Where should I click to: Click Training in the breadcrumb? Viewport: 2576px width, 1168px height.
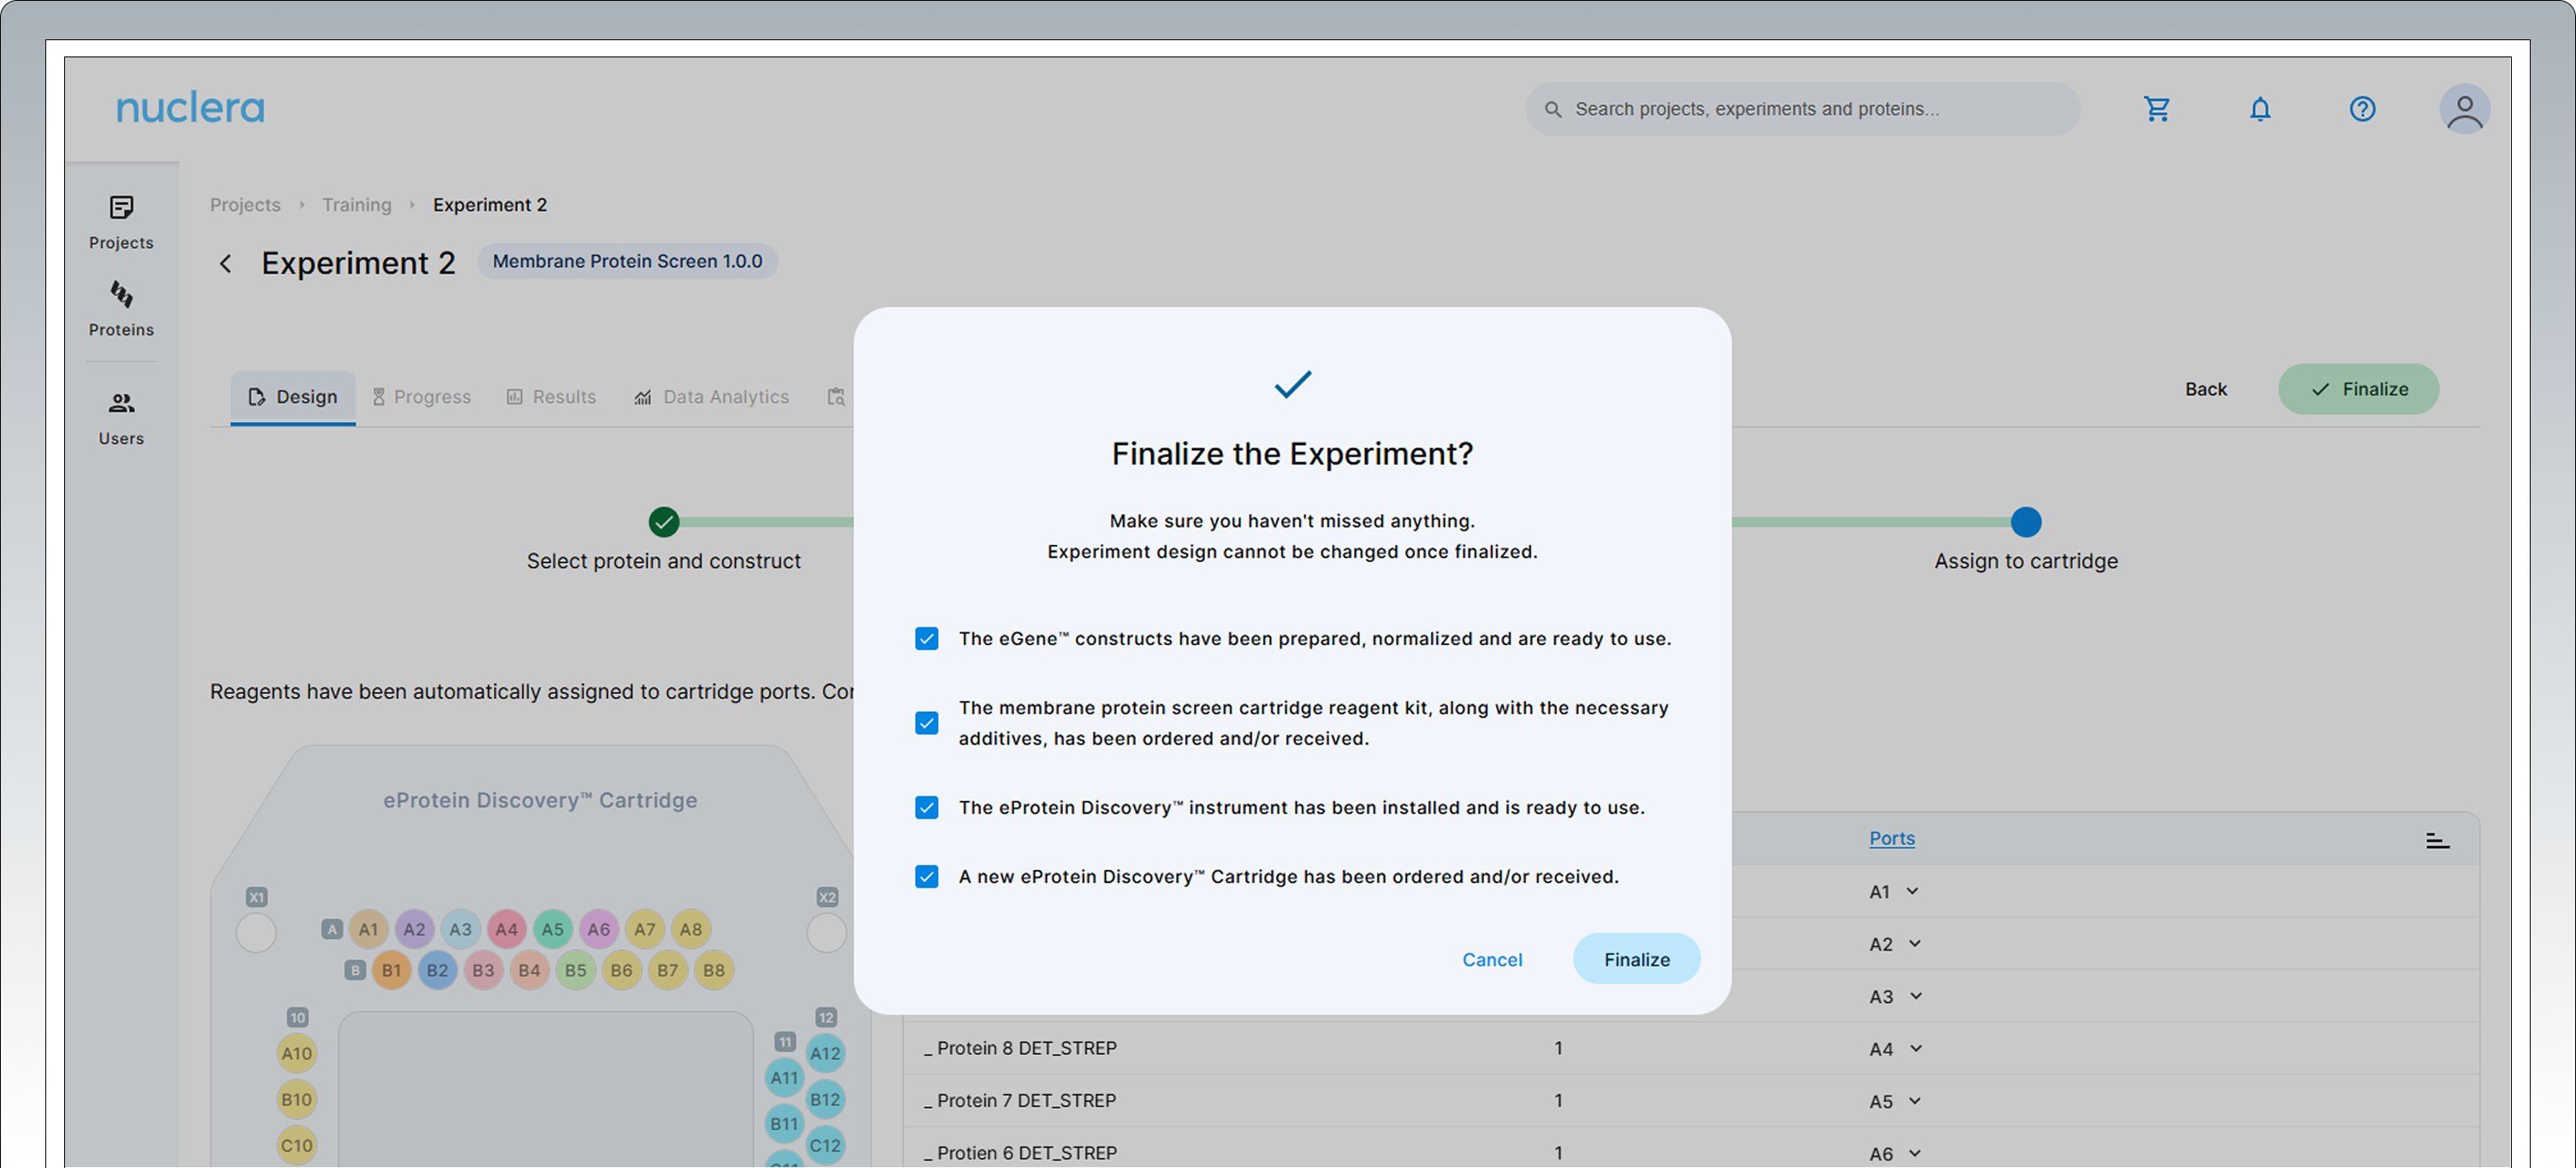(356, 205)
